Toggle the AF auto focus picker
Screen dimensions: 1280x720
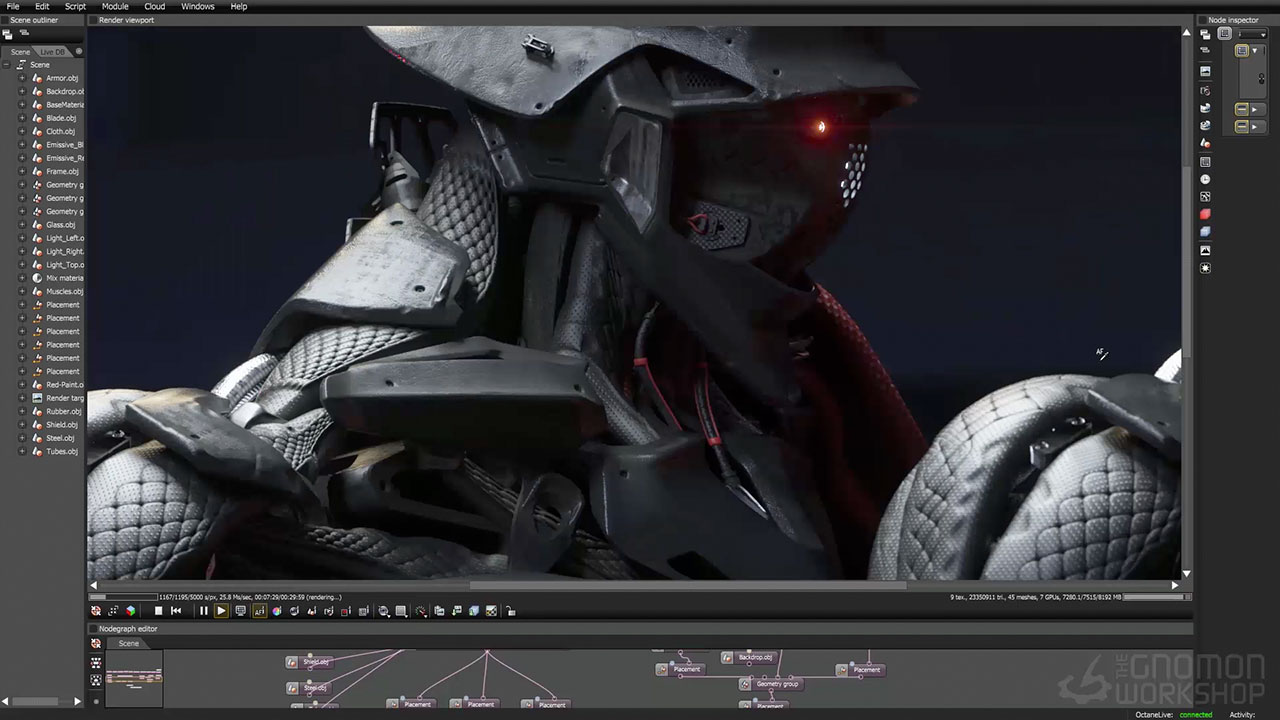coord(259,611)
